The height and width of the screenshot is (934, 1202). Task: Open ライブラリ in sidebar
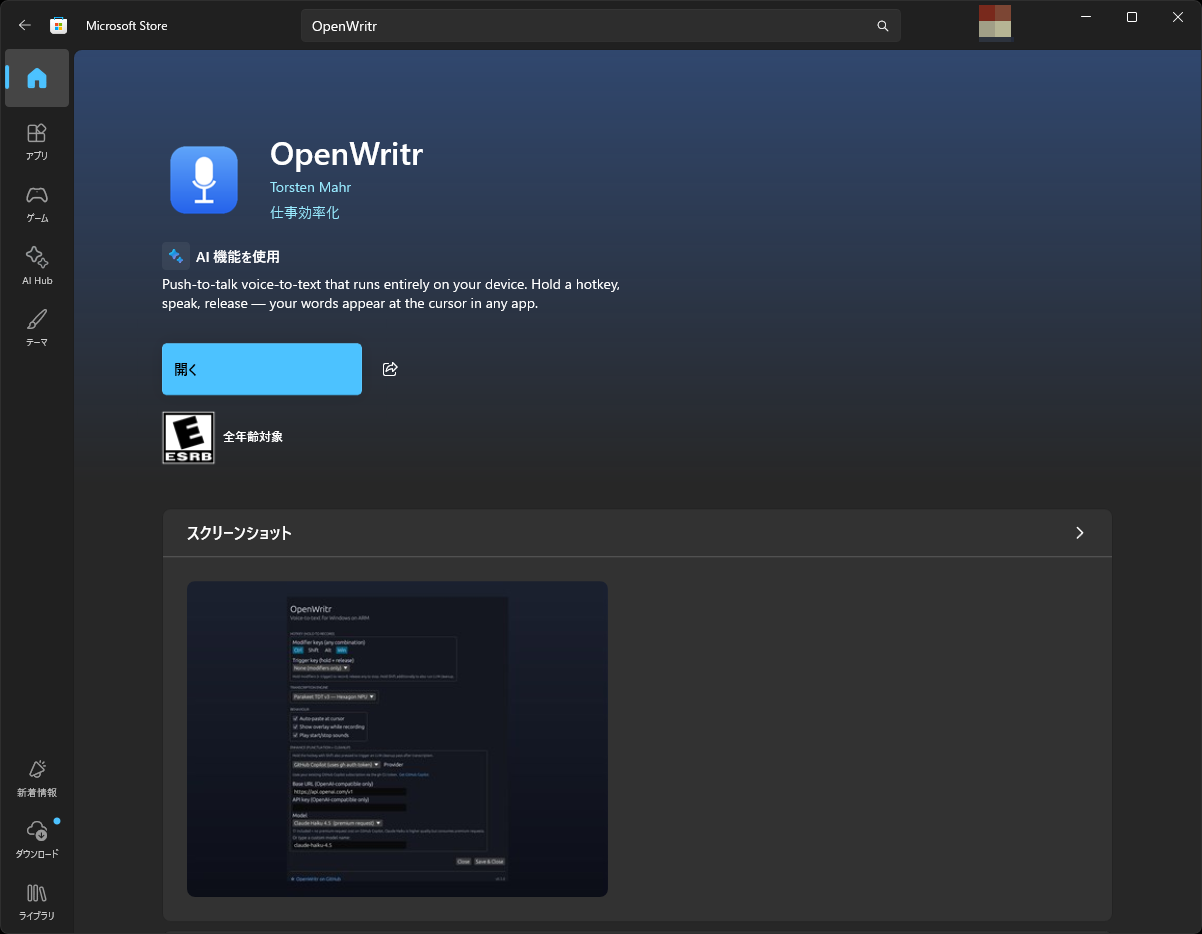tap(37, 902)
